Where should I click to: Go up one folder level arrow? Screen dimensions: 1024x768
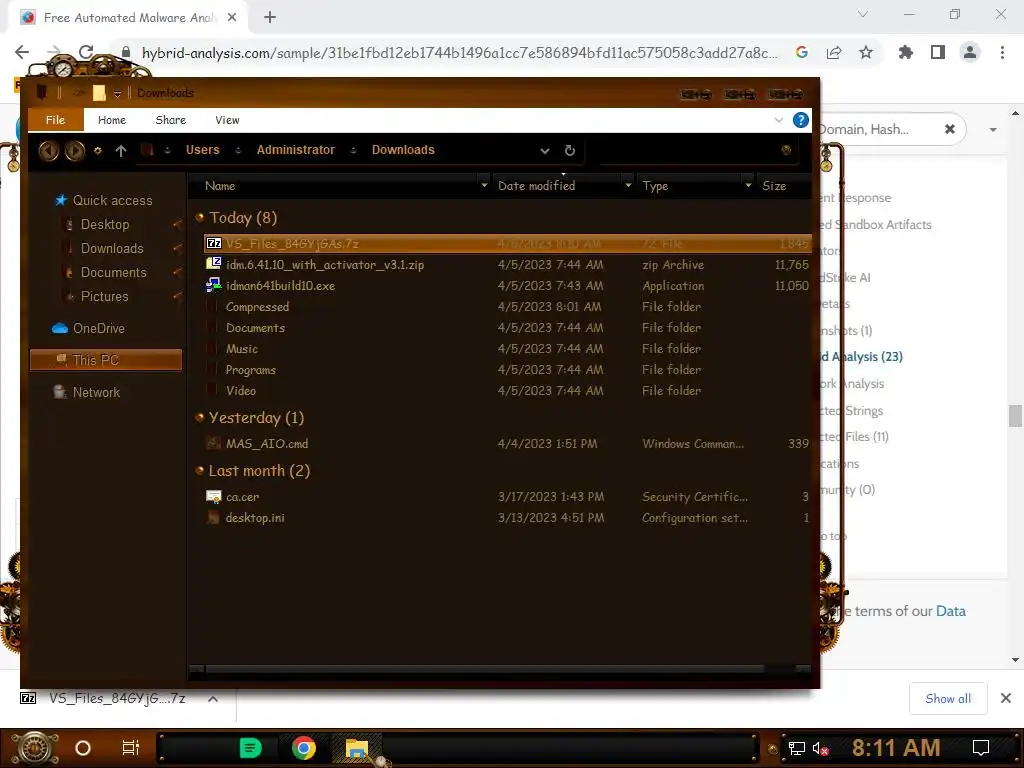point(121,151)
